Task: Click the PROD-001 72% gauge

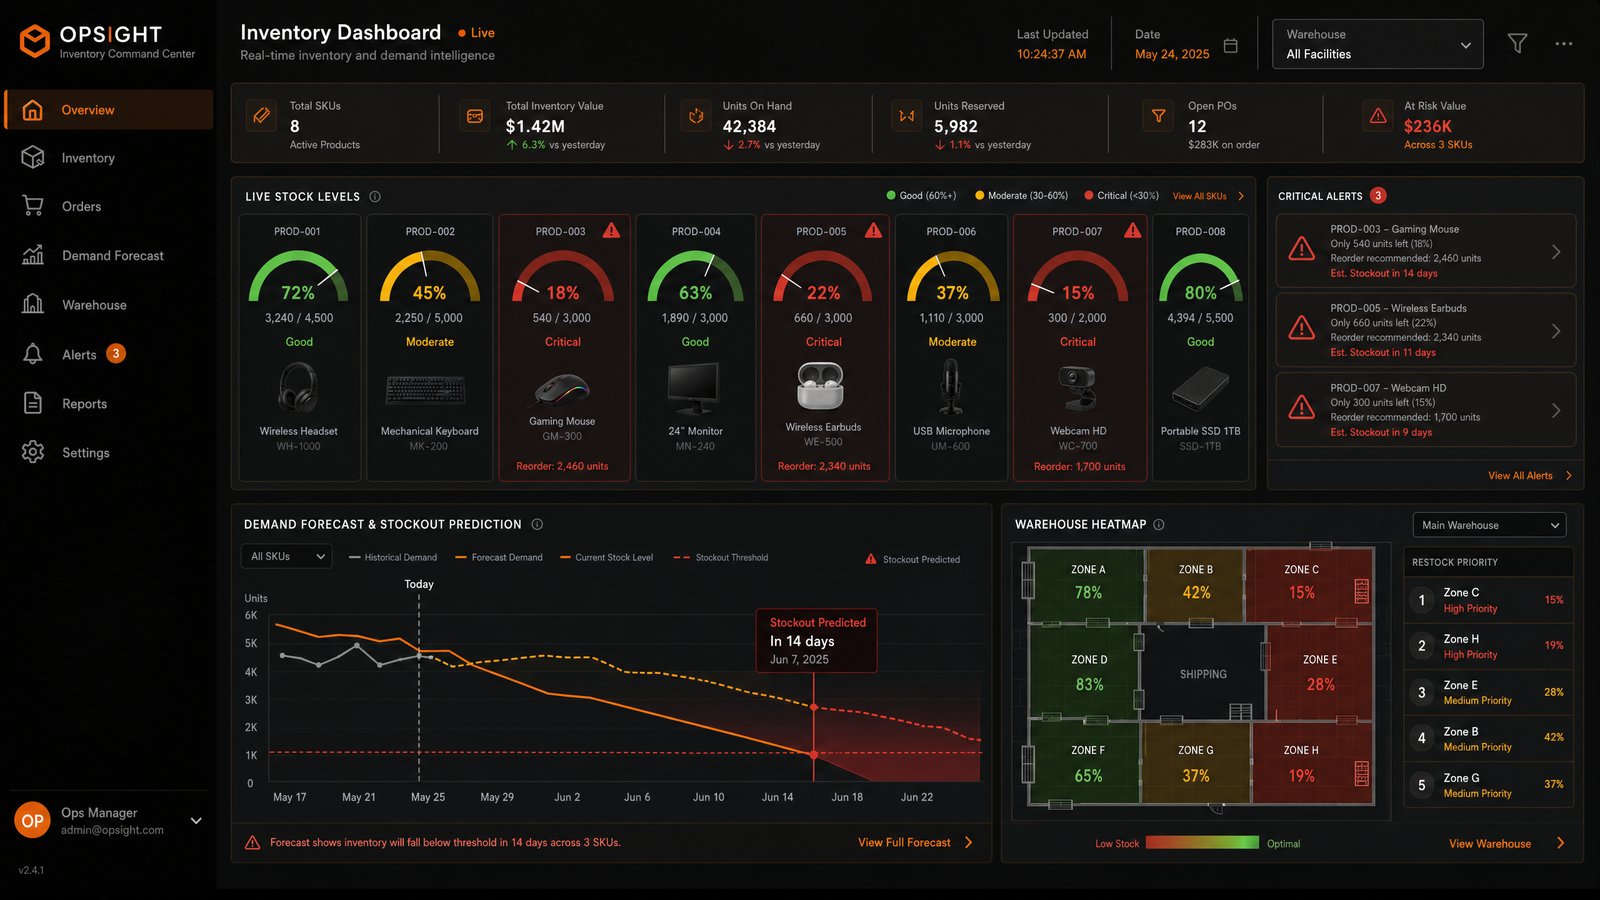Action: (298, 278)
